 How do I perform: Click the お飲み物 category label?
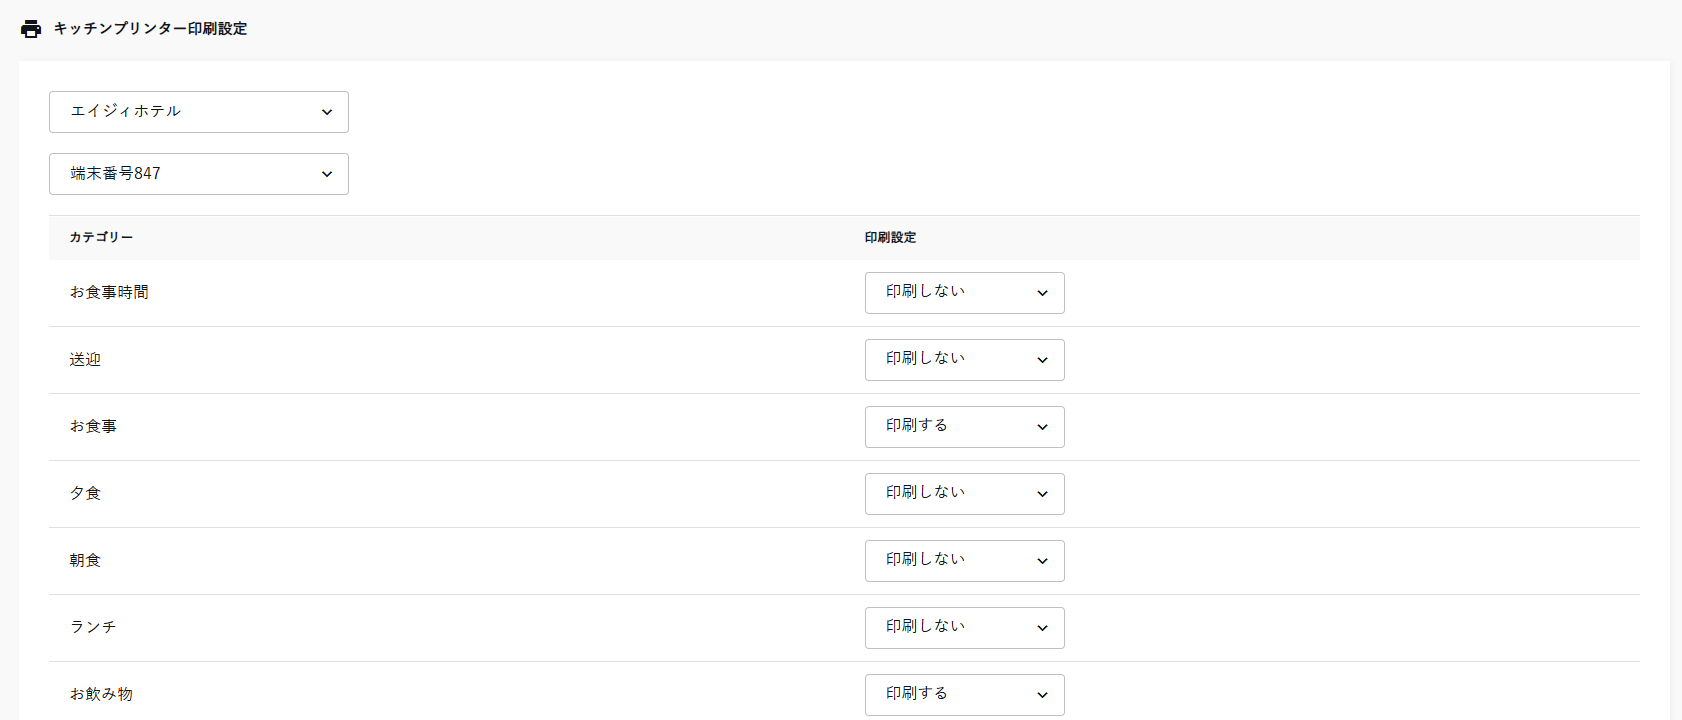coord(101,695)
